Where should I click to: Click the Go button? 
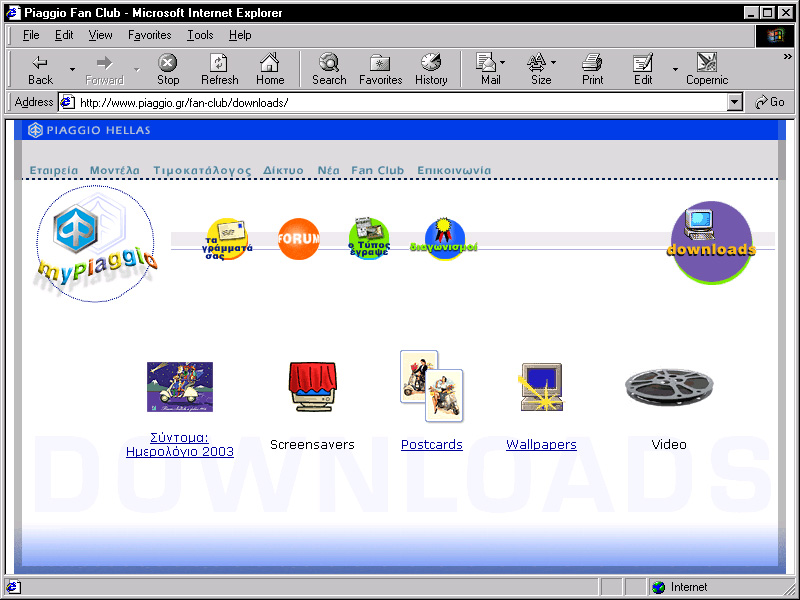(770, 102)
